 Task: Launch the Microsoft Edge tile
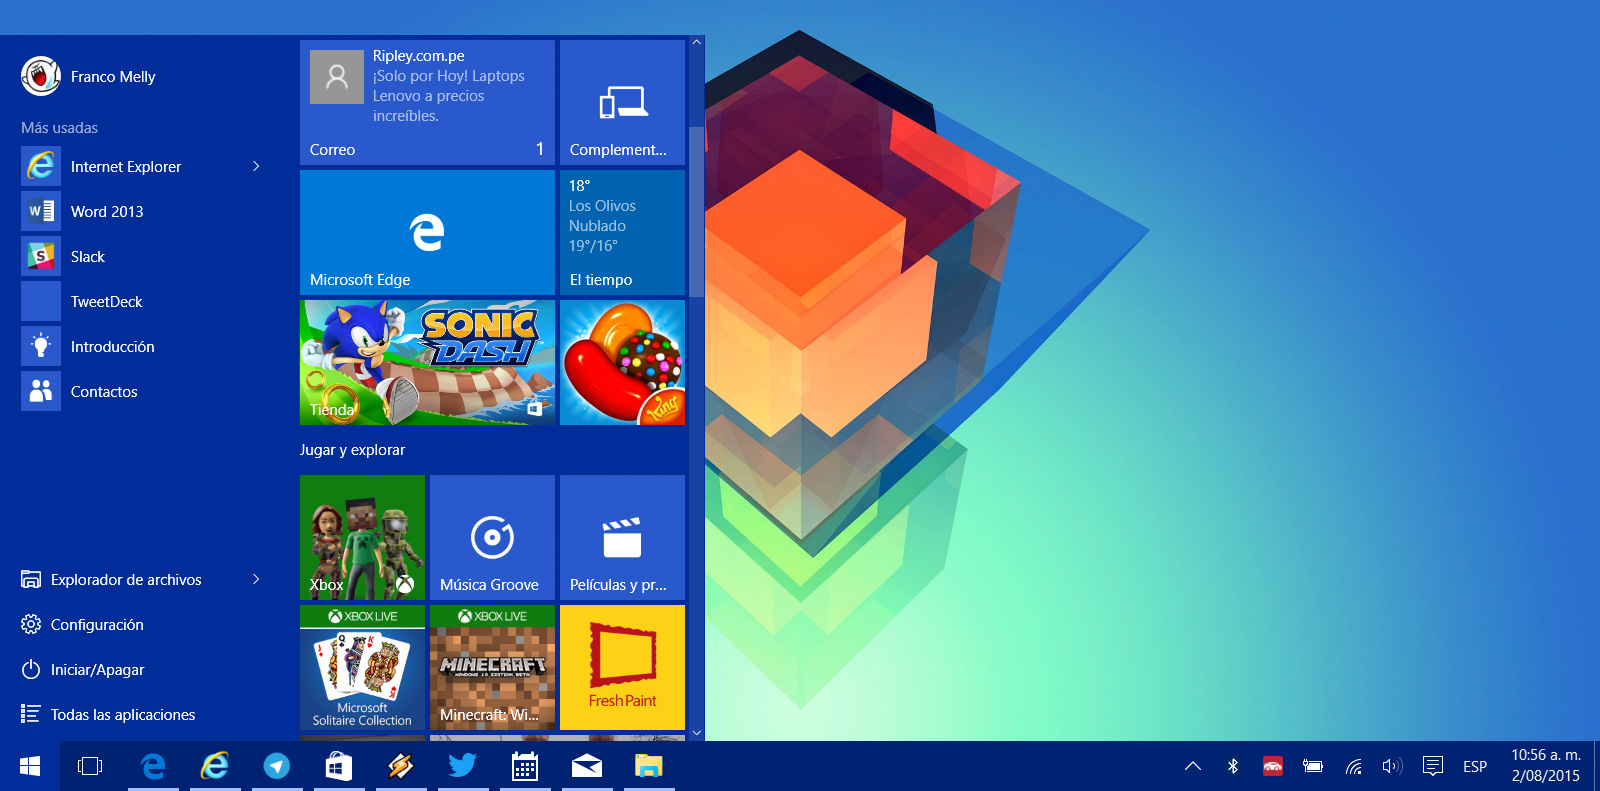tap(427, 232)
